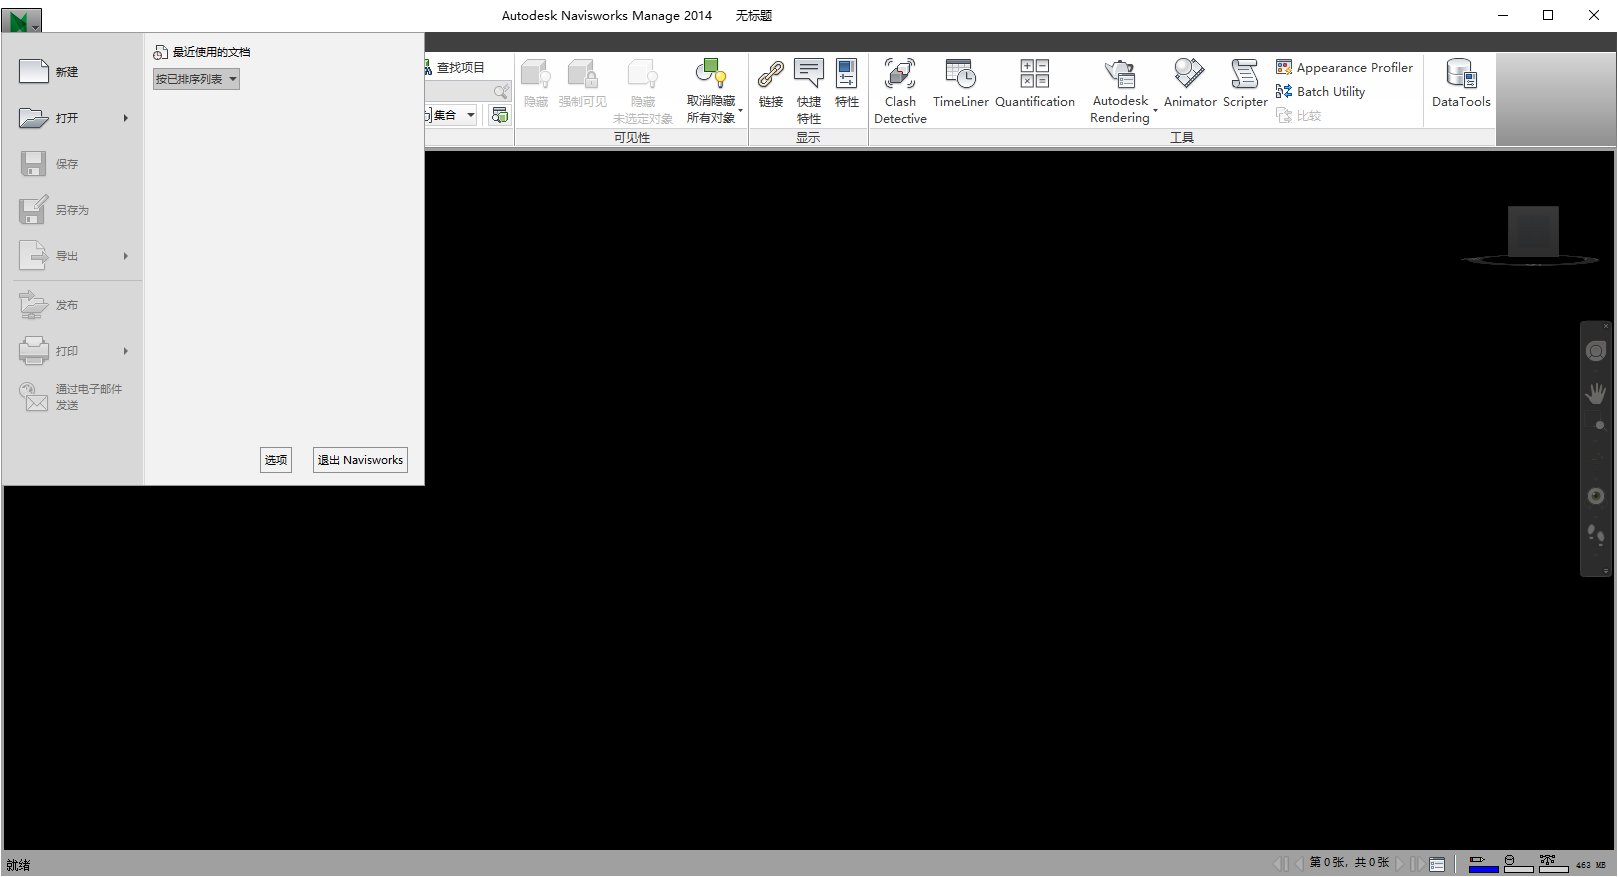
Task: Create a new file with 新建
Action: (72, 72)
